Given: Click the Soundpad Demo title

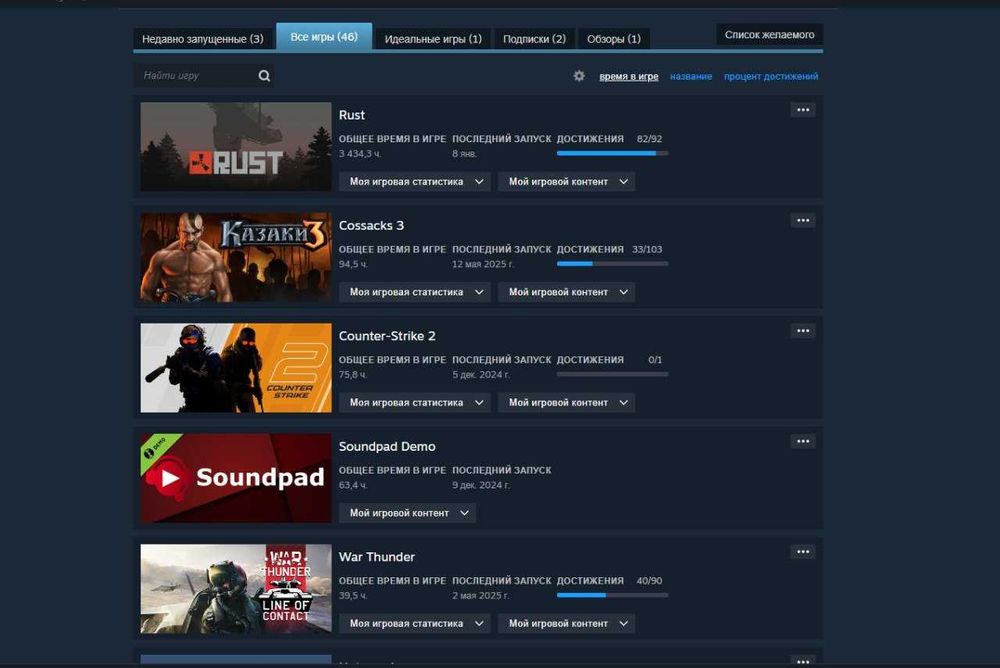Looking at the screenshot, I should (387, 446).
